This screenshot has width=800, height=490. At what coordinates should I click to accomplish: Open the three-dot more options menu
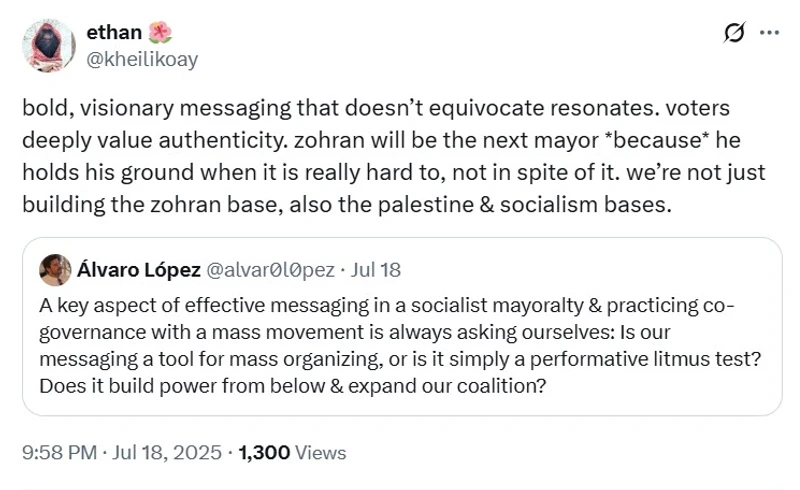click(769, 33)
